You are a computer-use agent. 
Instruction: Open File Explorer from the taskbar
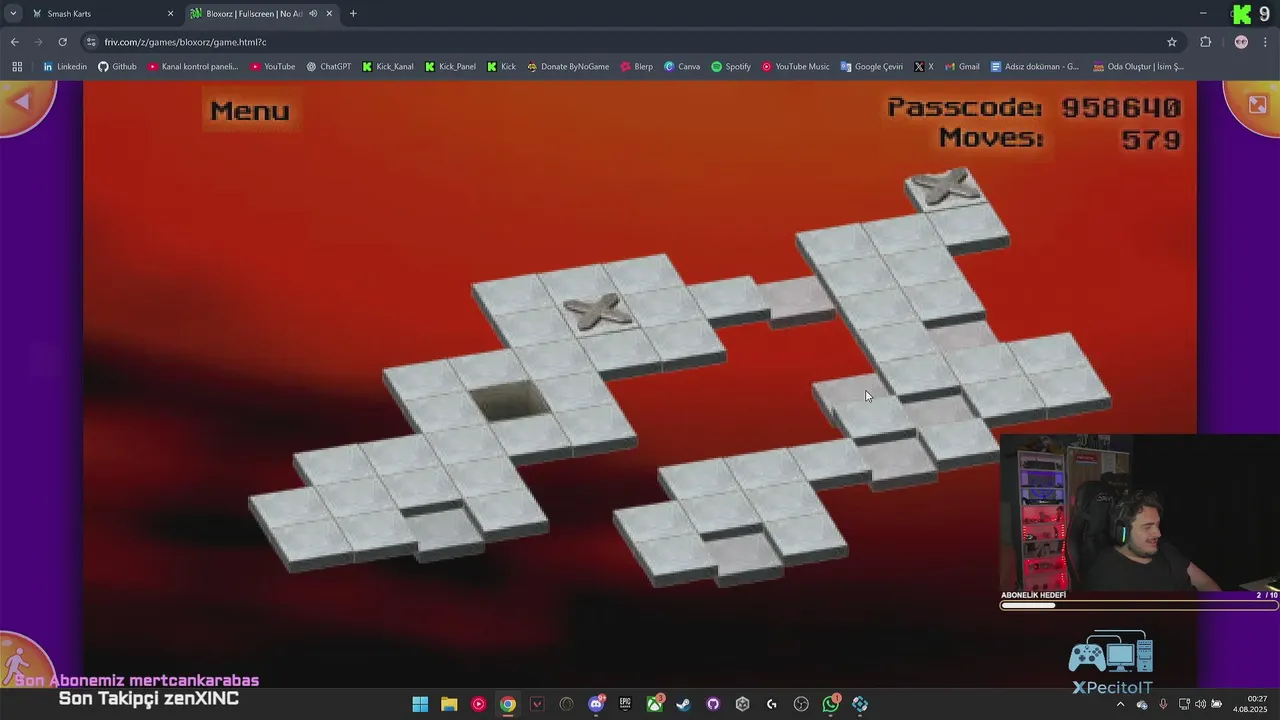coord(449,704)
